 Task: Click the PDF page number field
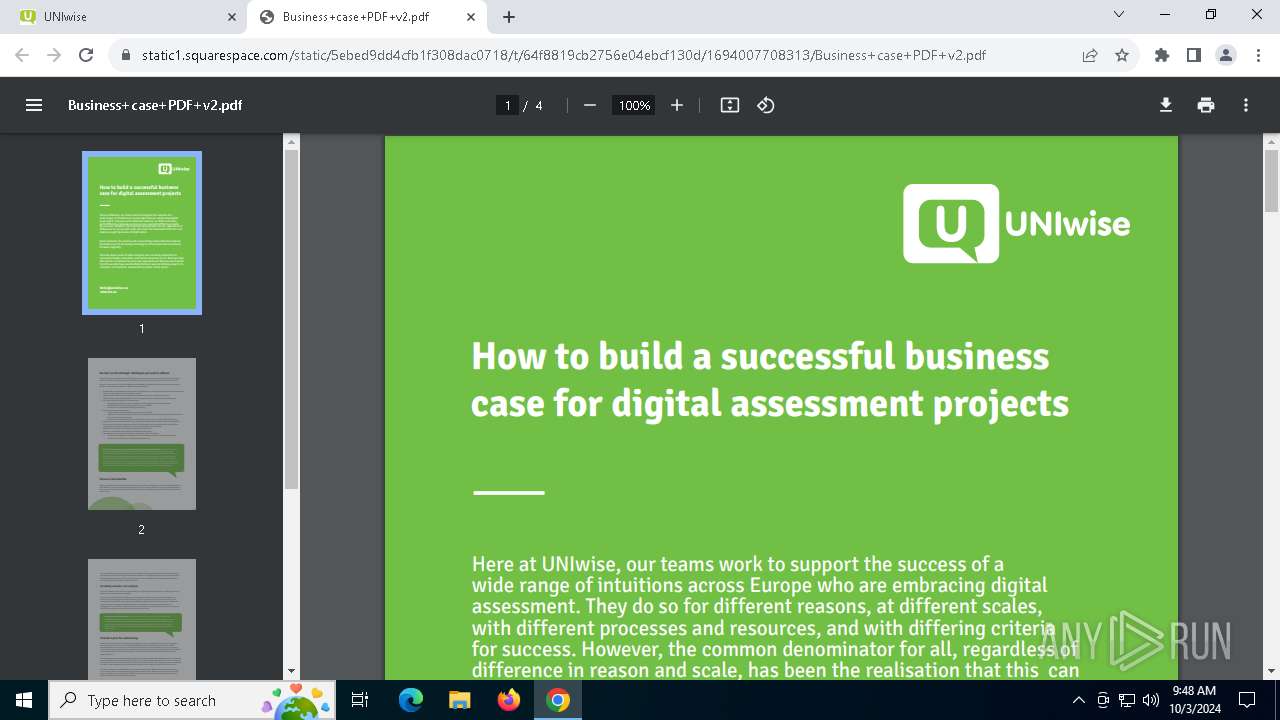[x=508, y=105]
